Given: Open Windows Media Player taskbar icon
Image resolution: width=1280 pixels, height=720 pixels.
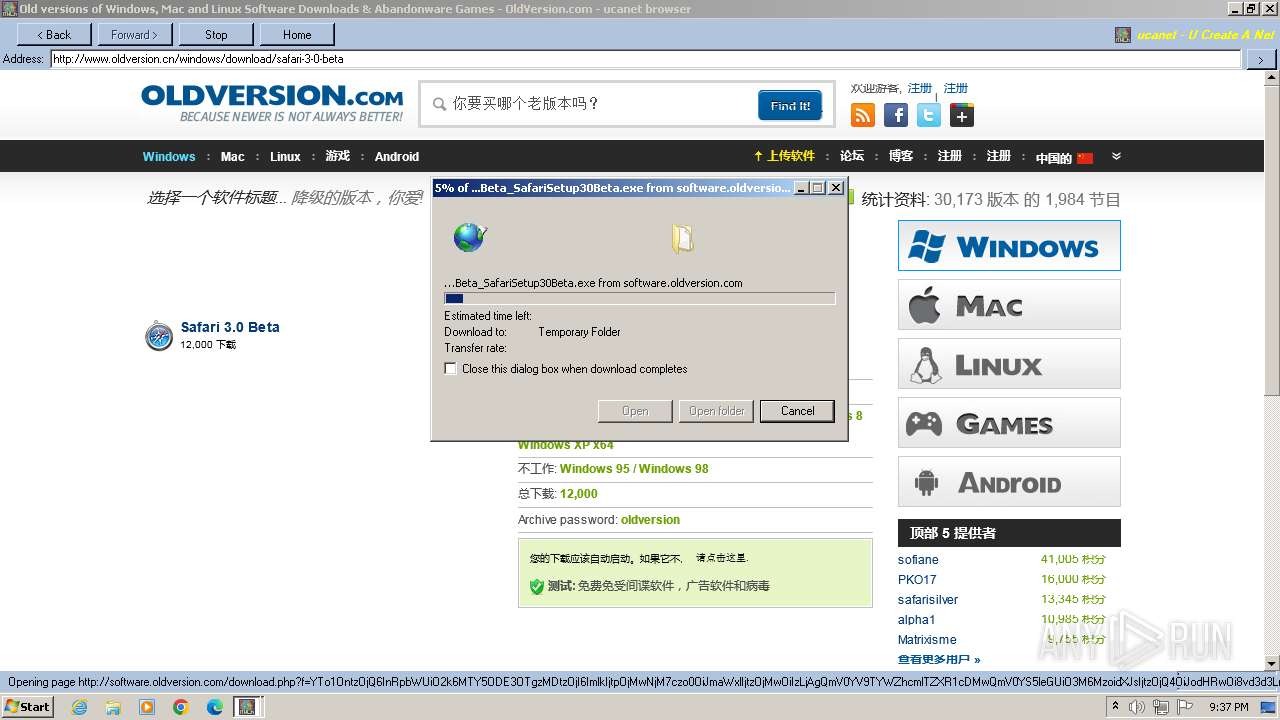Looking at the screenshot, I should pyautogui.click(x=147, y=707).
